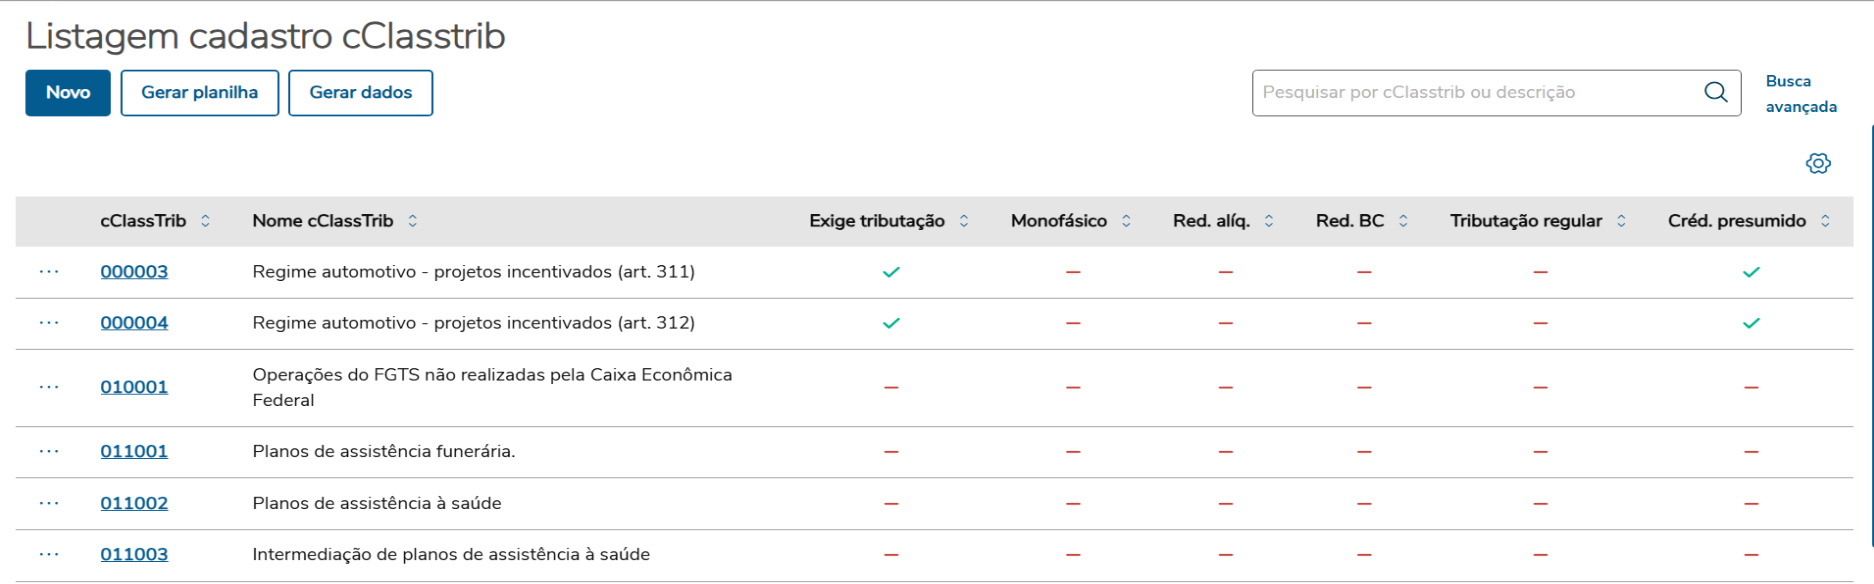Screen dimensions: 1874x584
Task: Focus the Pesquisar por cClasstrib search field
Action: [x=1475, y=93]
